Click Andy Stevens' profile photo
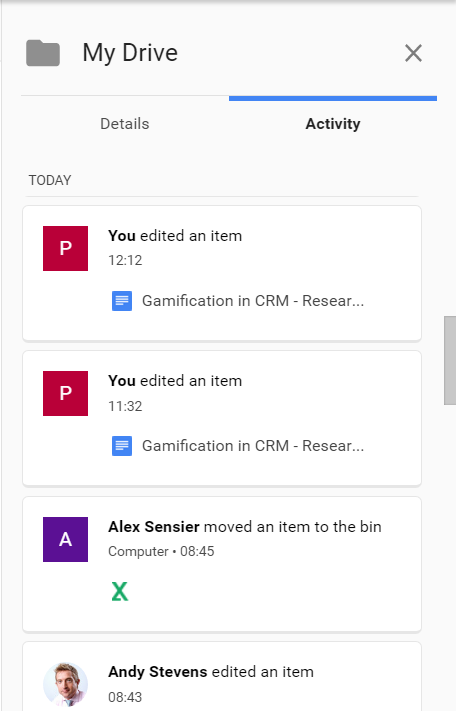 (x=66, y=686)
